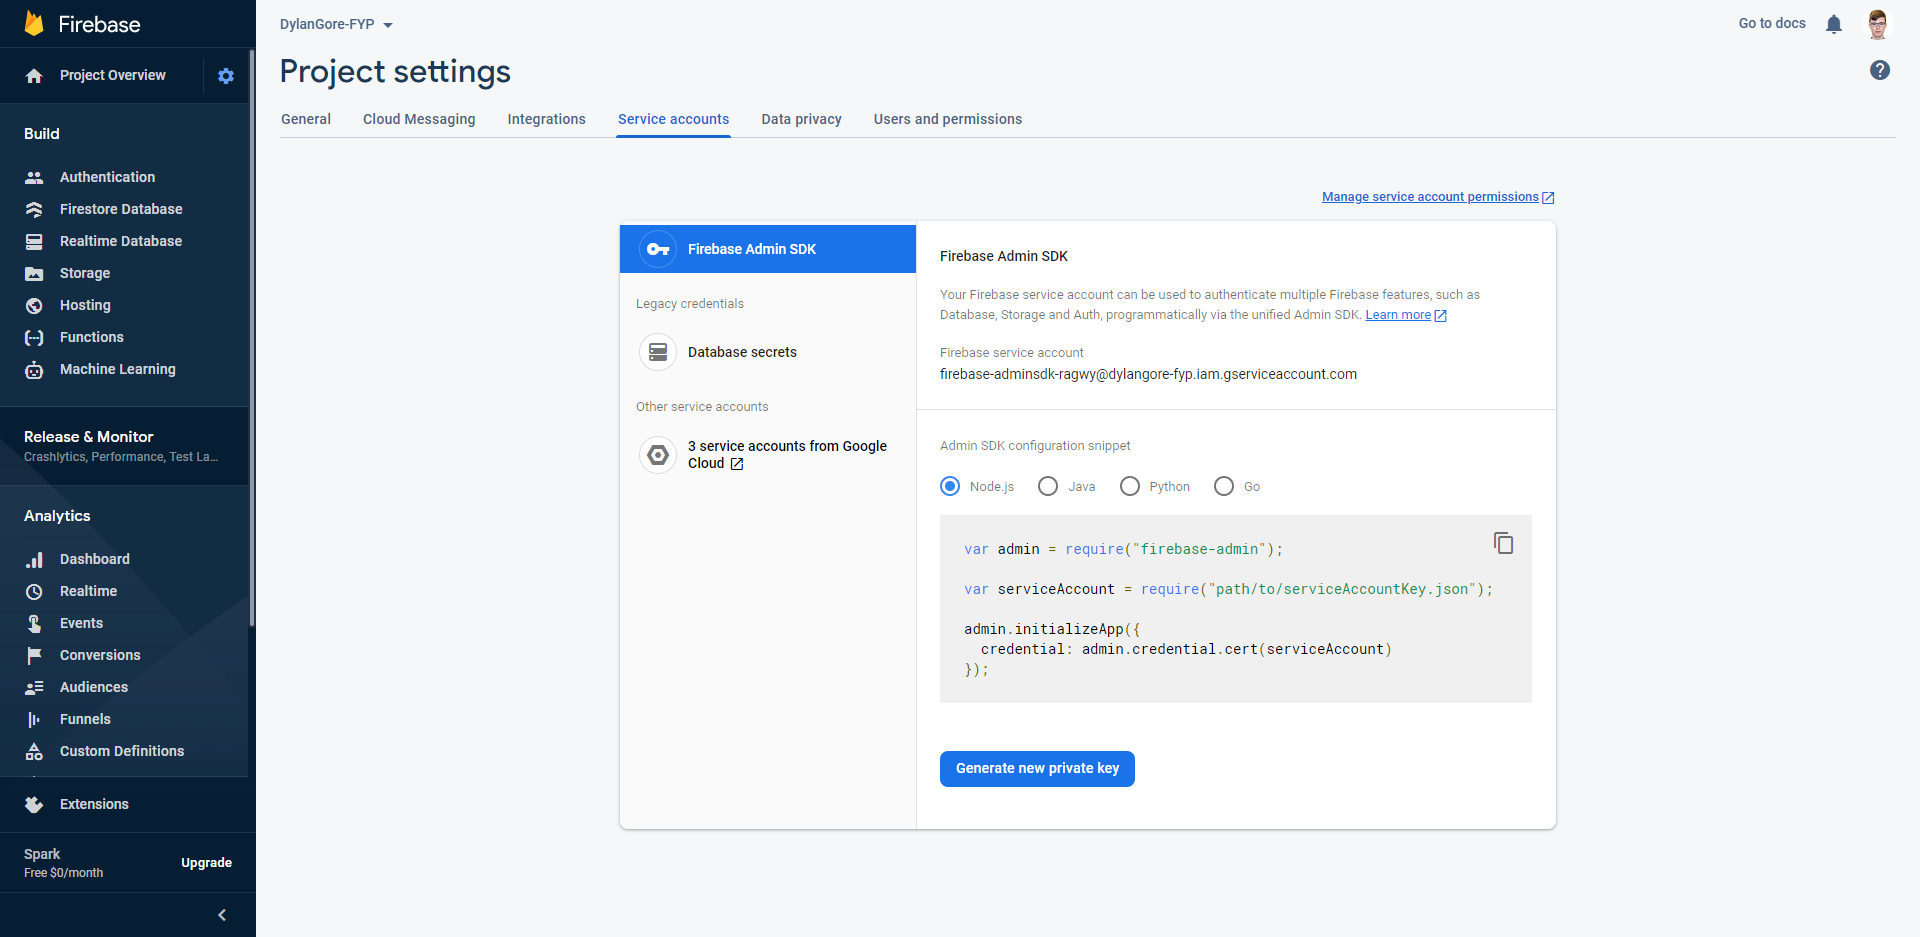Image resolution: width=1920 pixels, height=937 pixels.
Task: Select Firebase Admin SDK in the list
Action: [x=768, y=249]
